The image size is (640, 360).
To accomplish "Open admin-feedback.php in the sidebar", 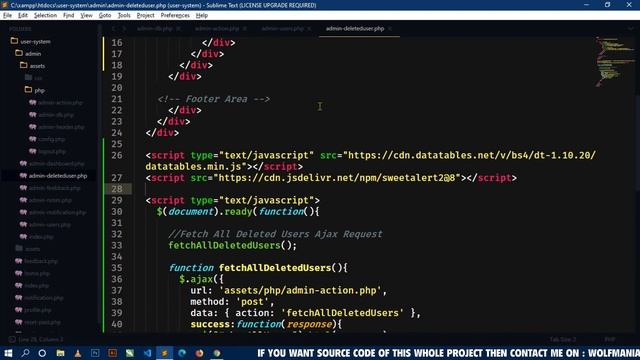I will point(55,188).
